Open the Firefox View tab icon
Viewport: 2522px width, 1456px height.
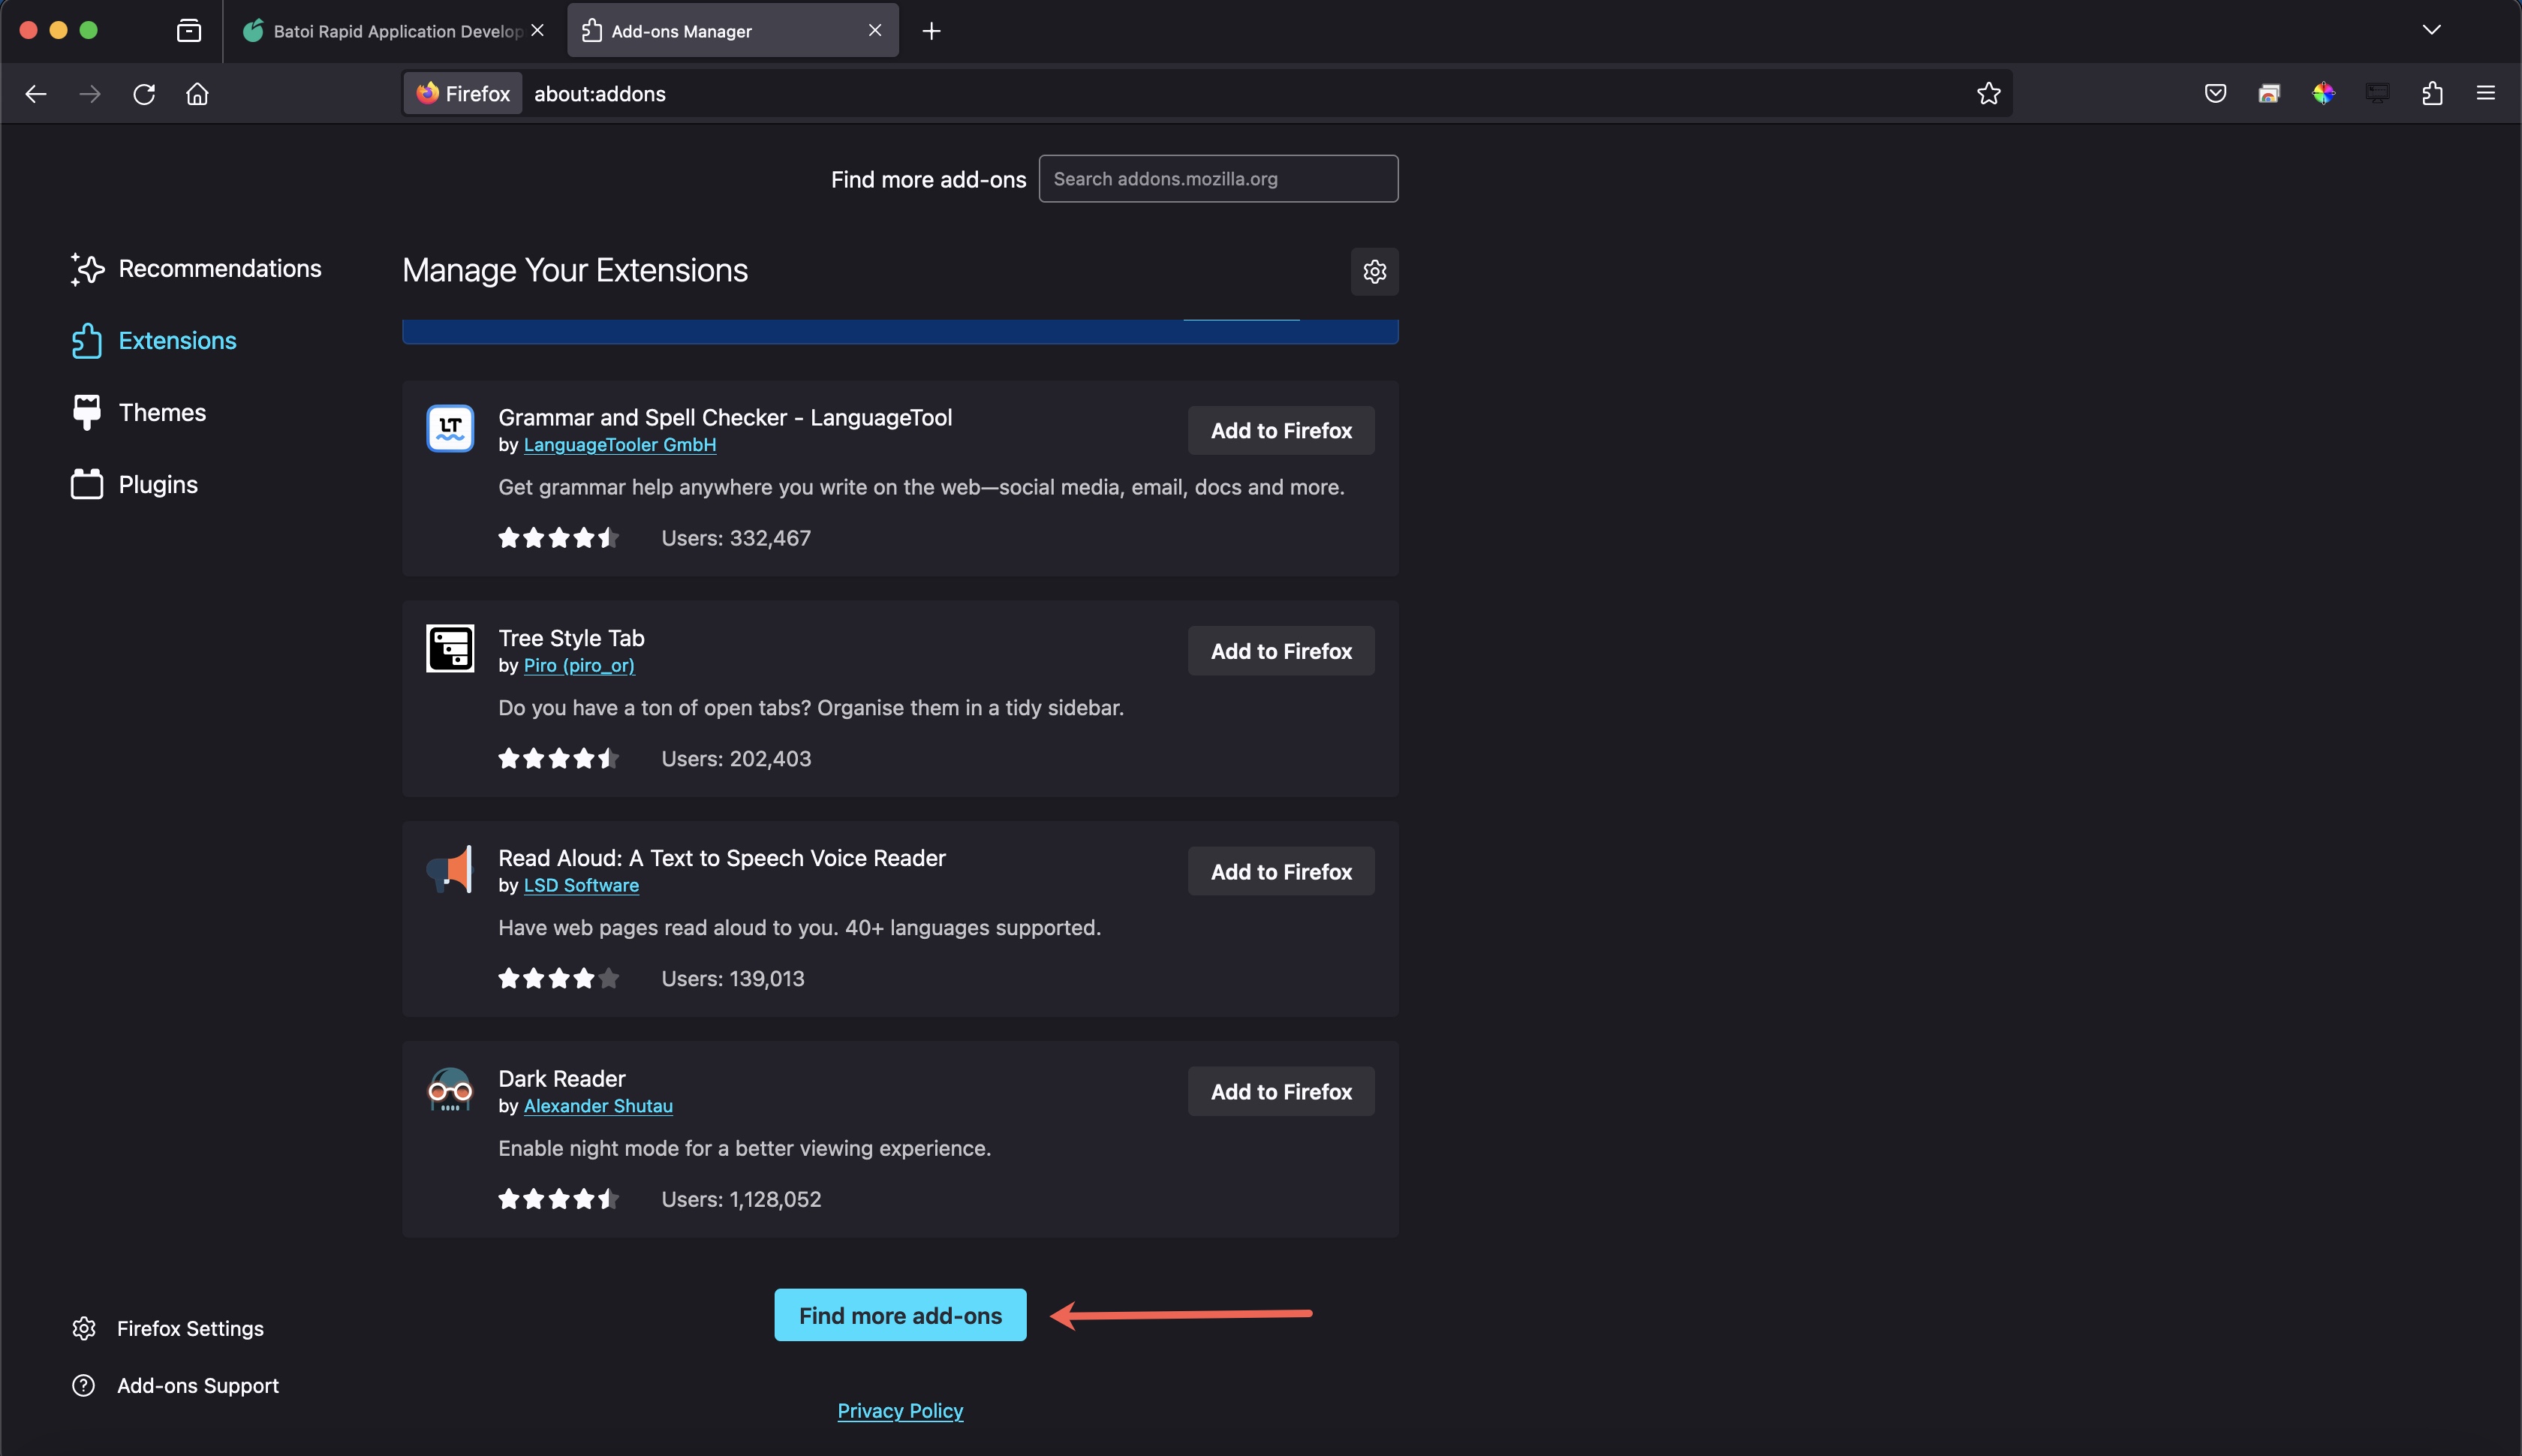point(189,31)
